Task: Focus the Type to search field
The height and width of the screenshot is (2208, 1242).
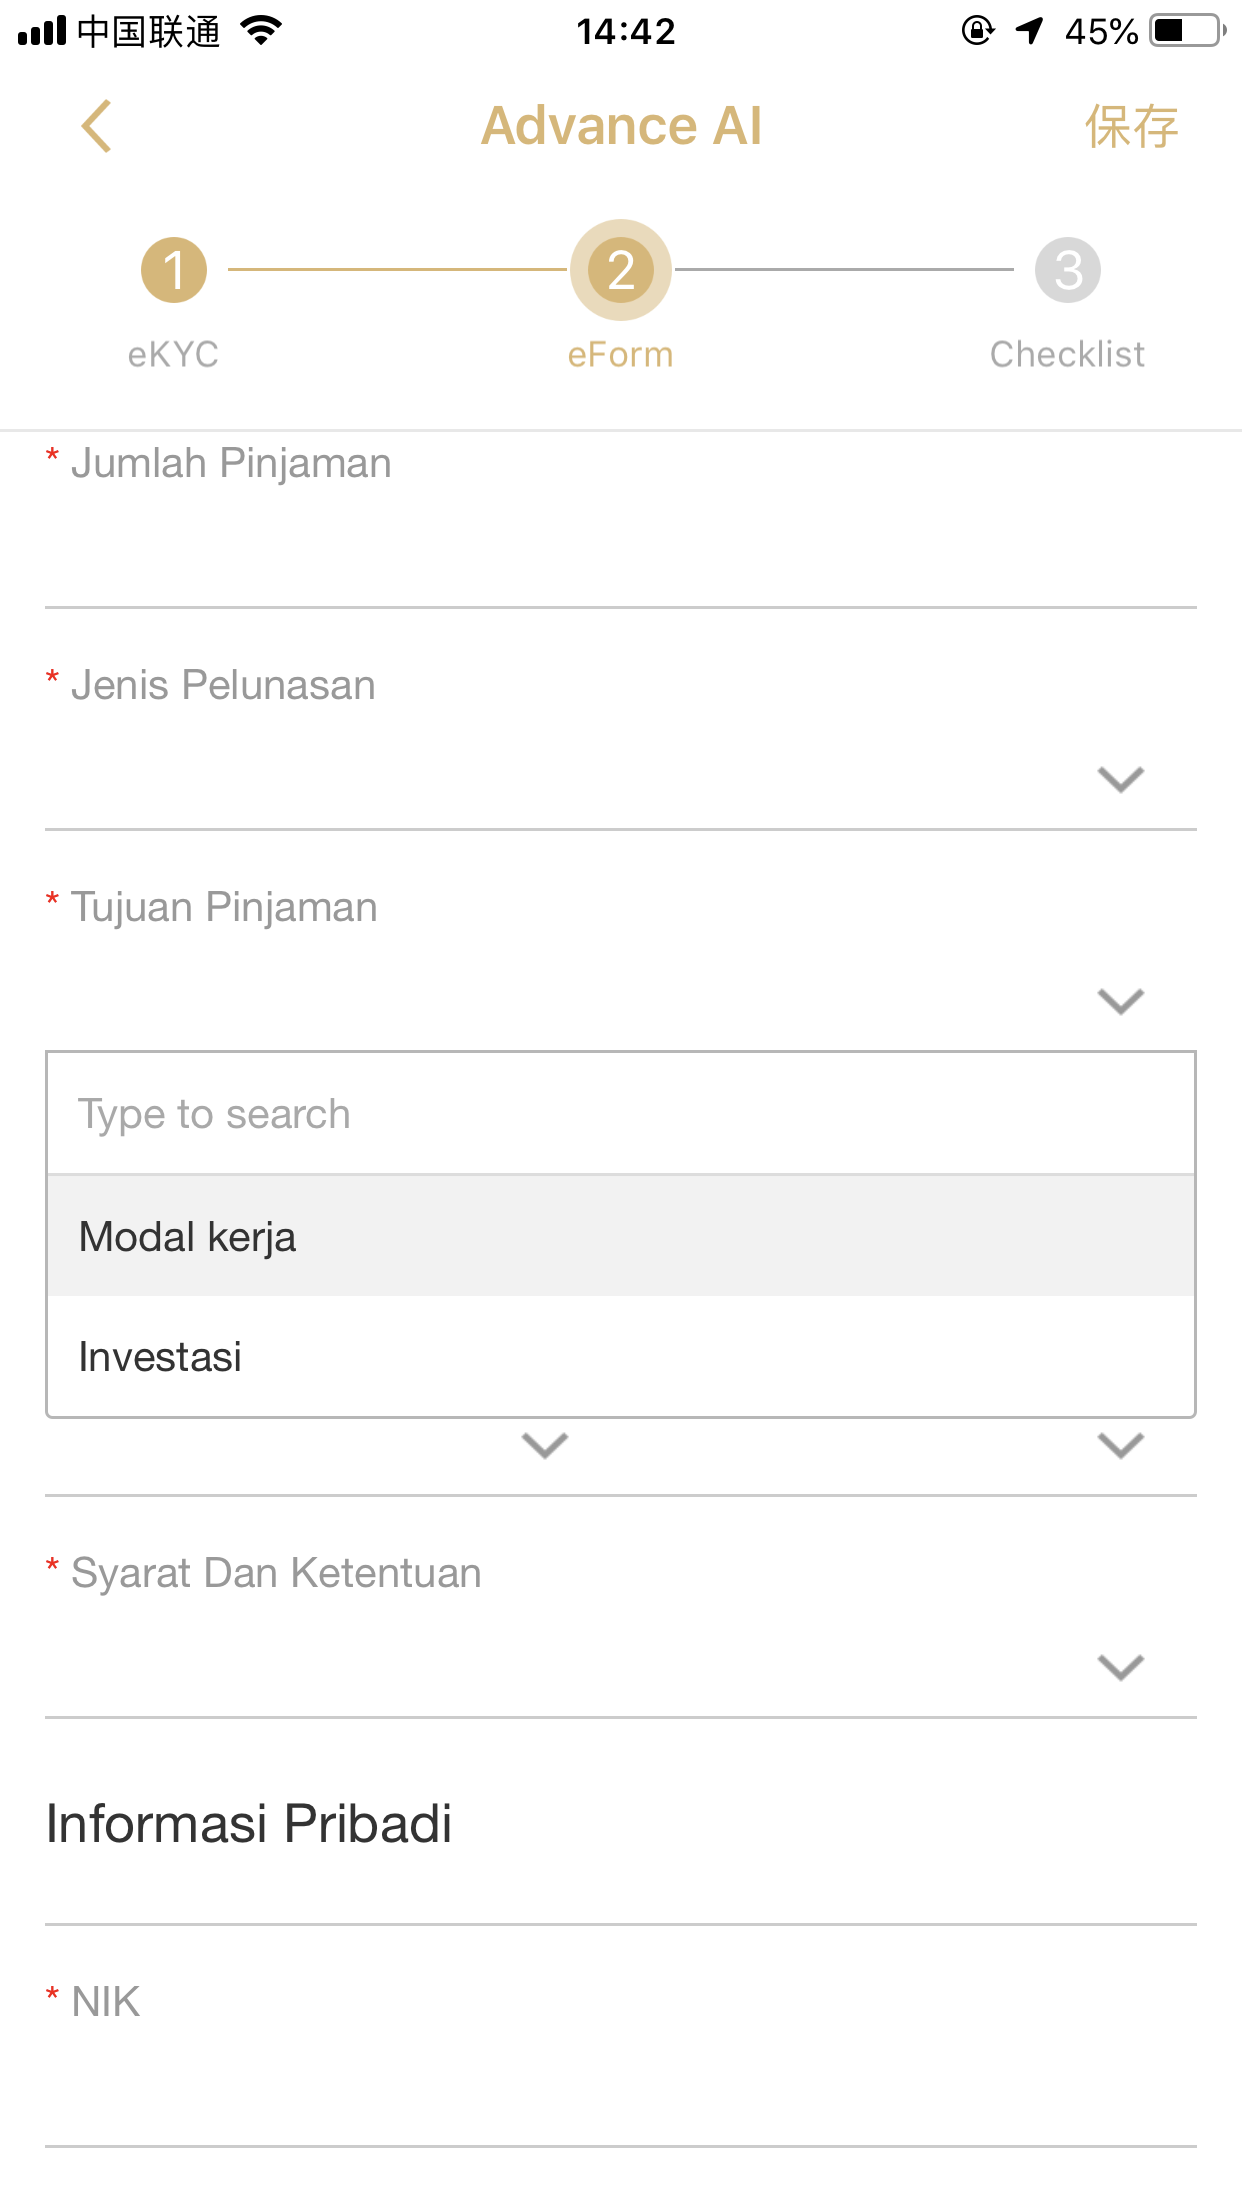Action: click(x=620, y=1114)
